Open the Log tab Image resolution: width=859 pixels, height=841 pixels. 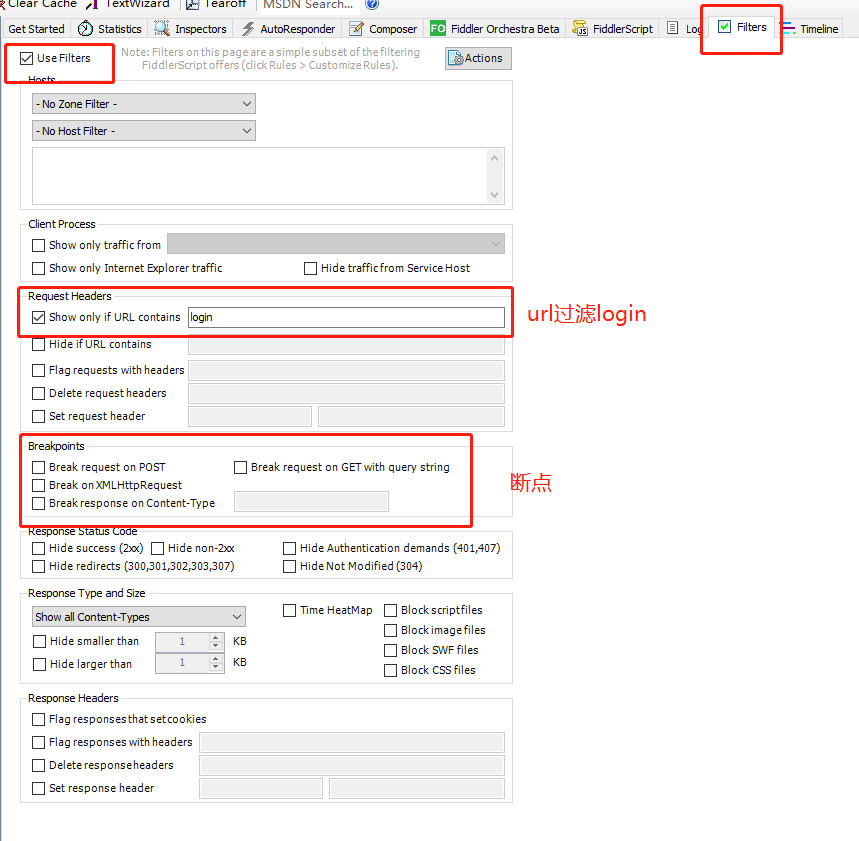[x=693, y=29]
